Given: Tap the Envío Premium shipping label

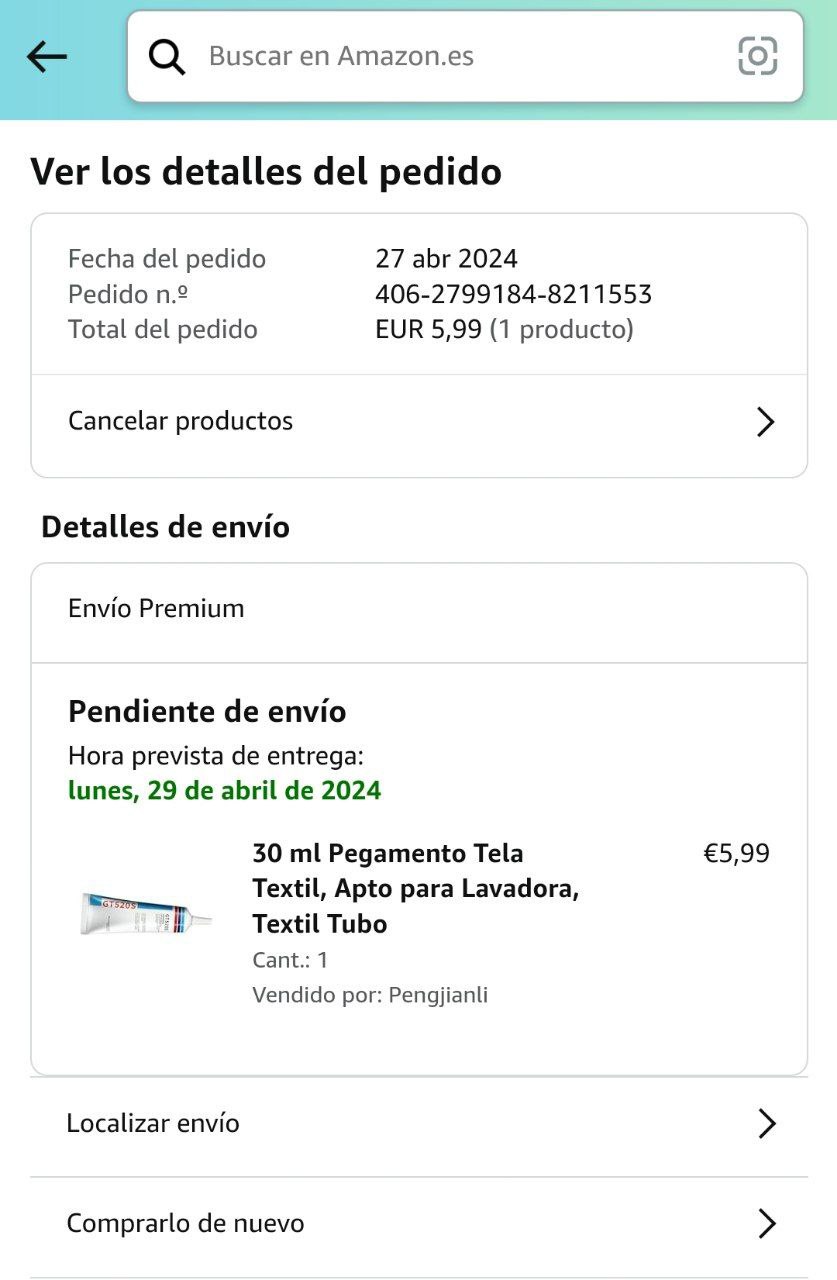Looking at the screenshot, I should click(x=156, y=608).
